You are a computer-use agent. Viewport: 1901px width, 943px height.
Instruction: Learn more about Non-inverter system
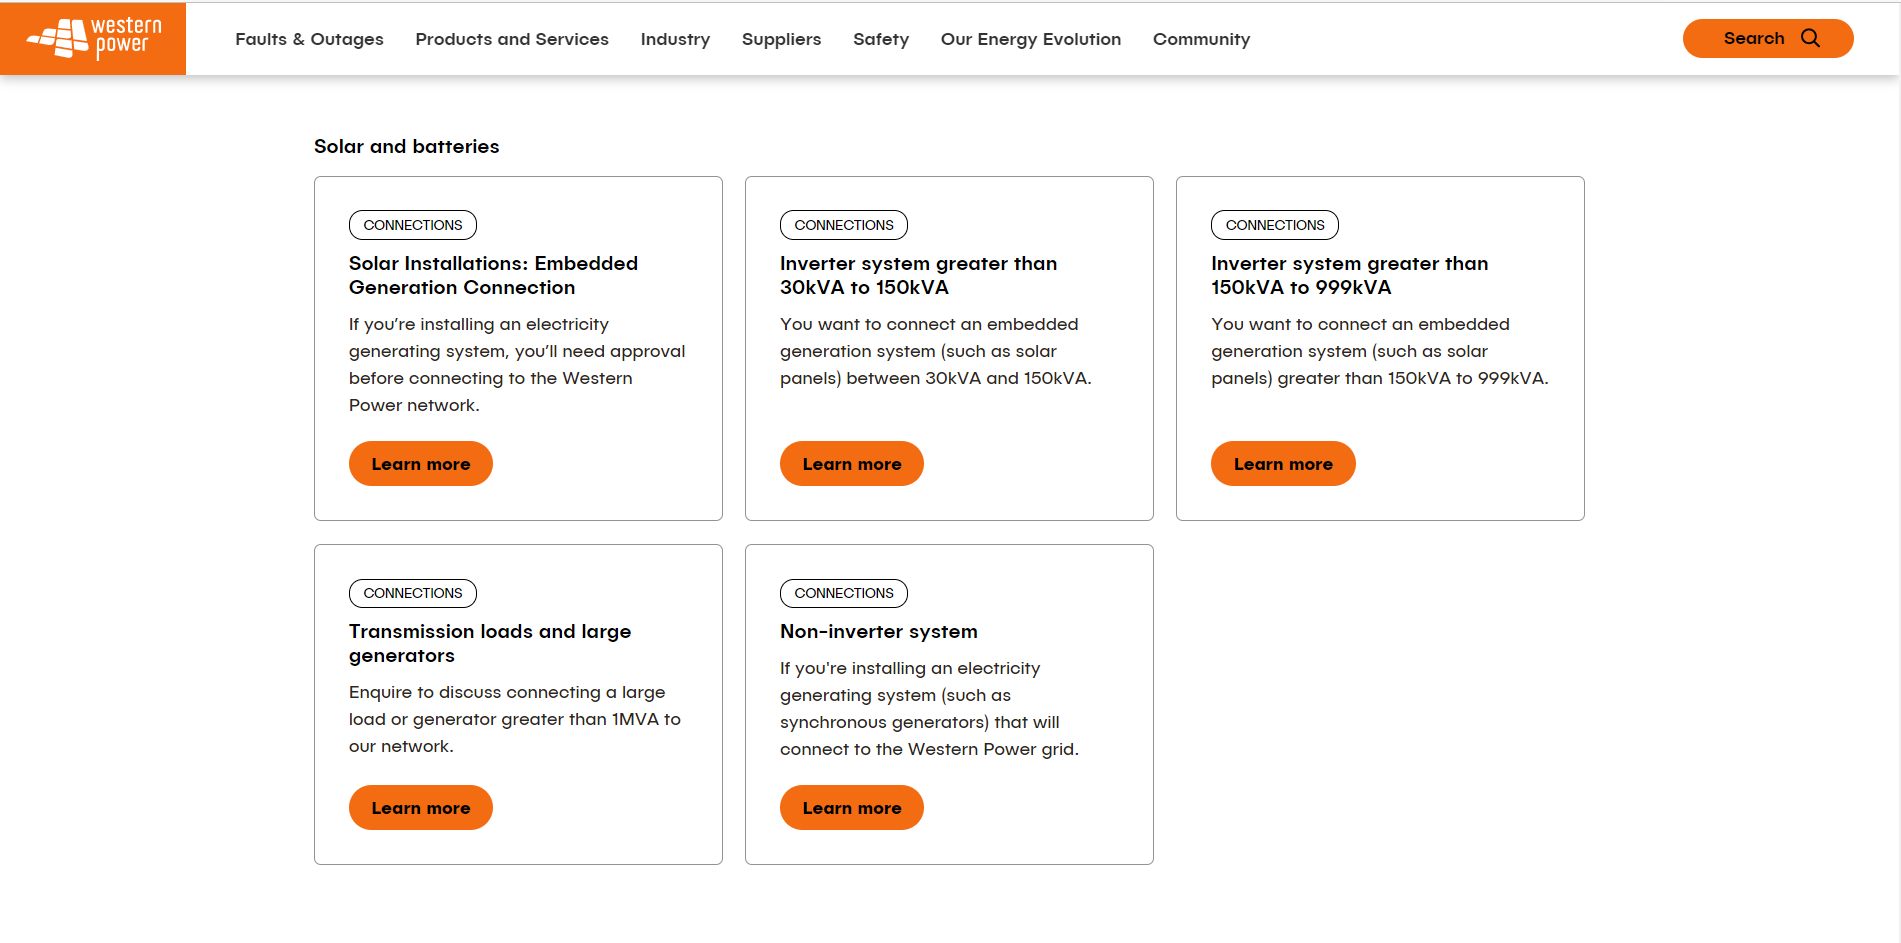pyautogui.click(x=851, y=808)
